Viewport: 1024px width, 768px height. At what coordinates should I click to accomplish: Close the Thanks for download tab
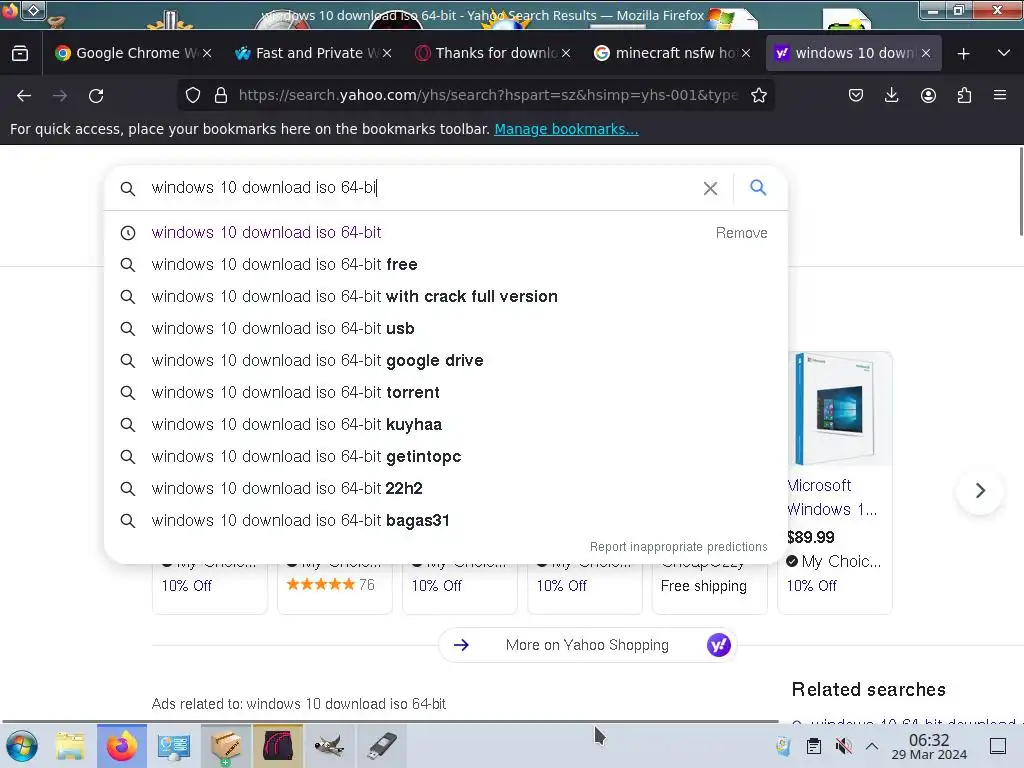(x=566, y=54)
